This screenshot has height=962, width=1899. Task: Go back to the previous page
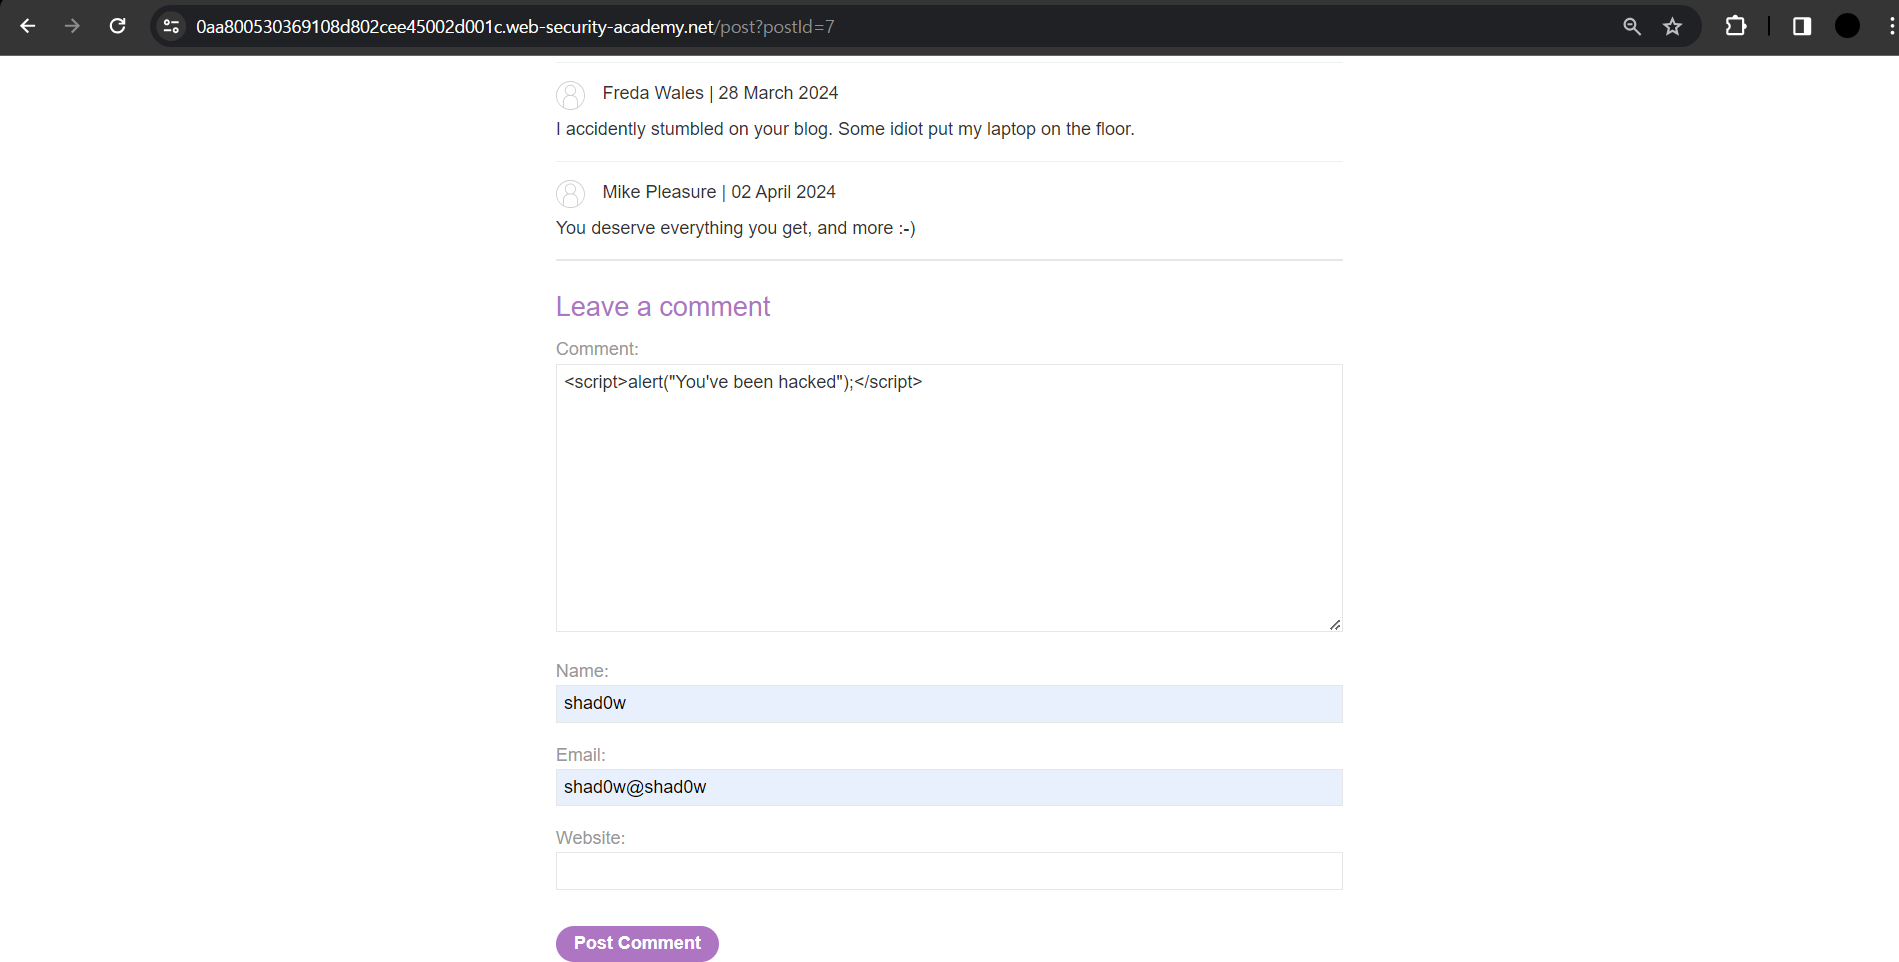pyautogui.click(x=28, y=26)
